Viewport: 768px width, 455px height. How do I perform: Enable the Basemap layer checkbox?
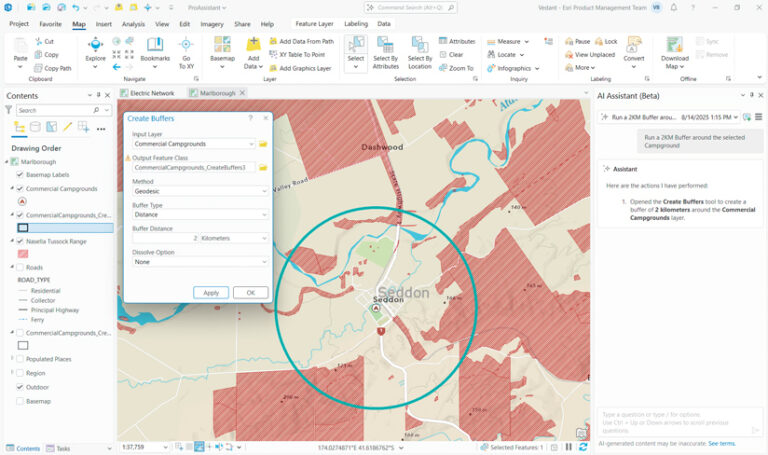(x=20, y=401)
